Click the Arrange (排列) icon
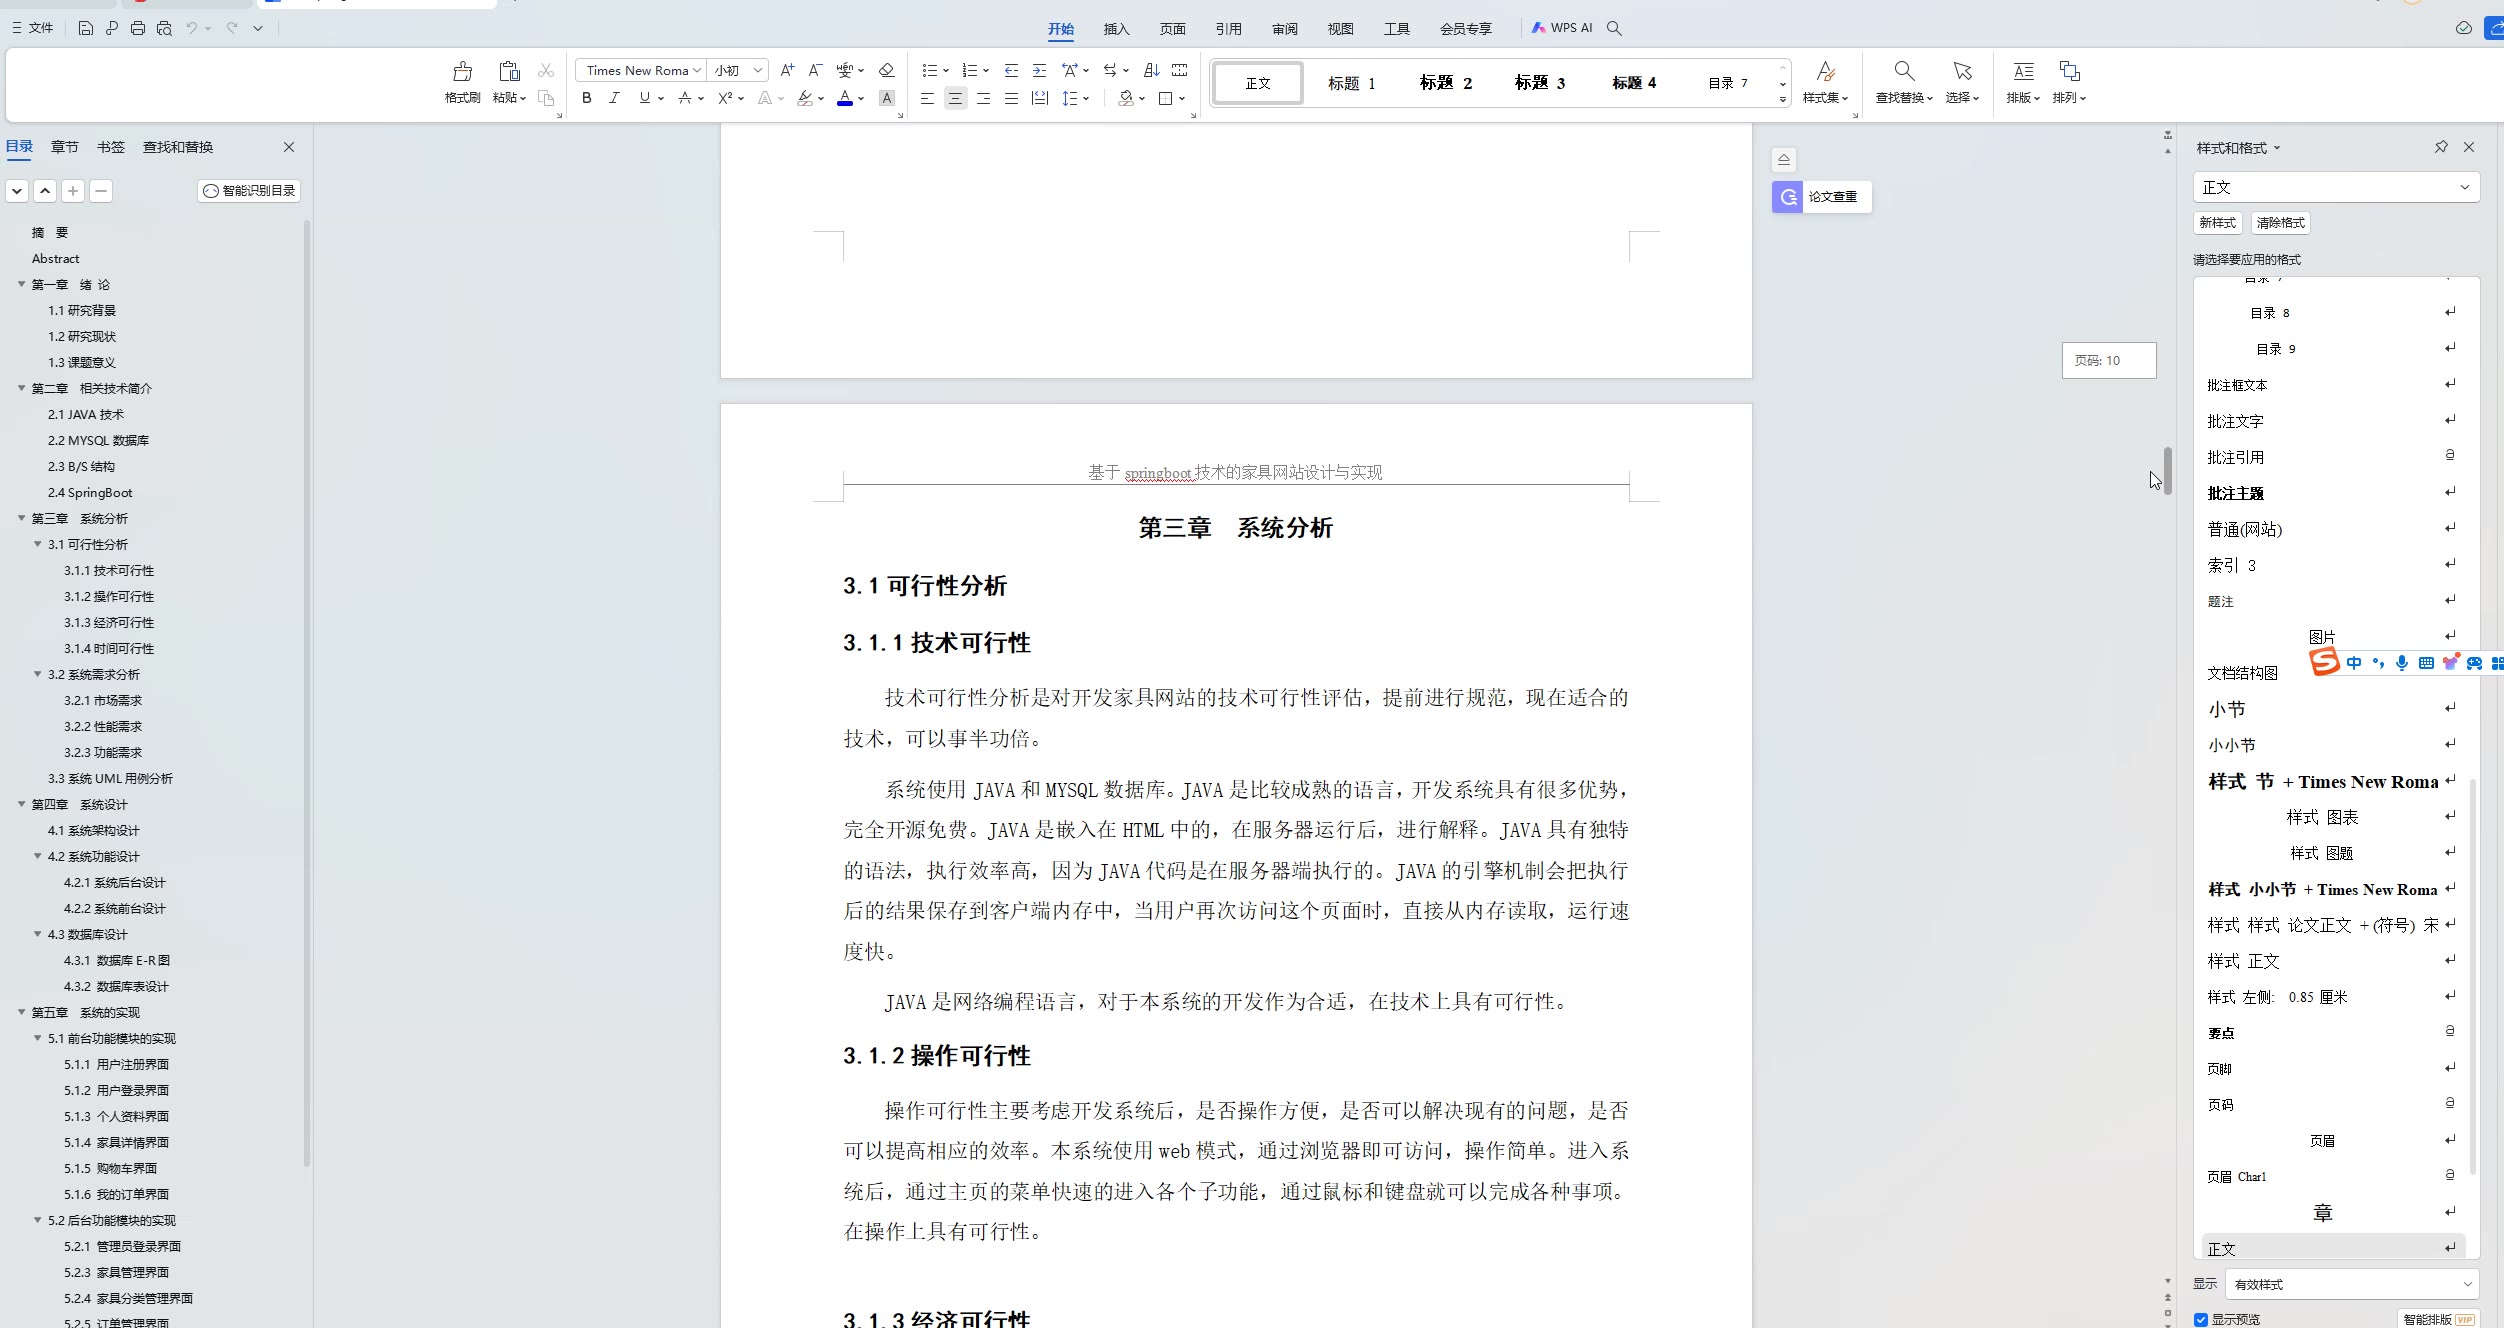The height and width of the screenshot is (1328, 2504). point(2069,72)
